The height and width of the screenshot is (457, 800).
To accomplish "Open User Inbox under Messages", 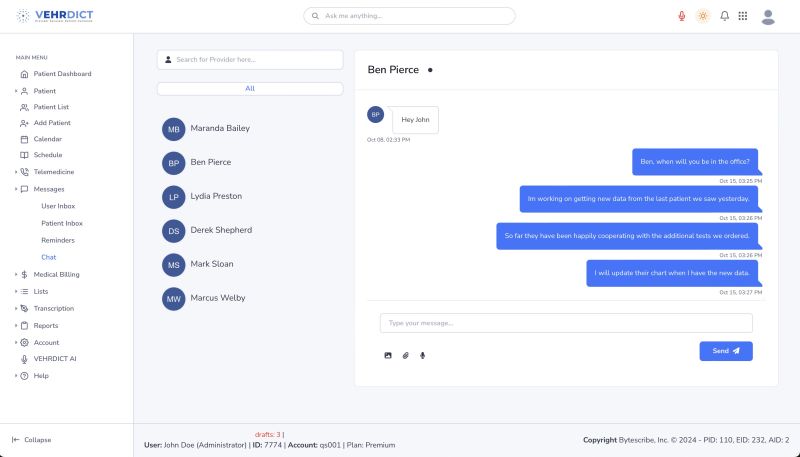I will pos(58,206).
